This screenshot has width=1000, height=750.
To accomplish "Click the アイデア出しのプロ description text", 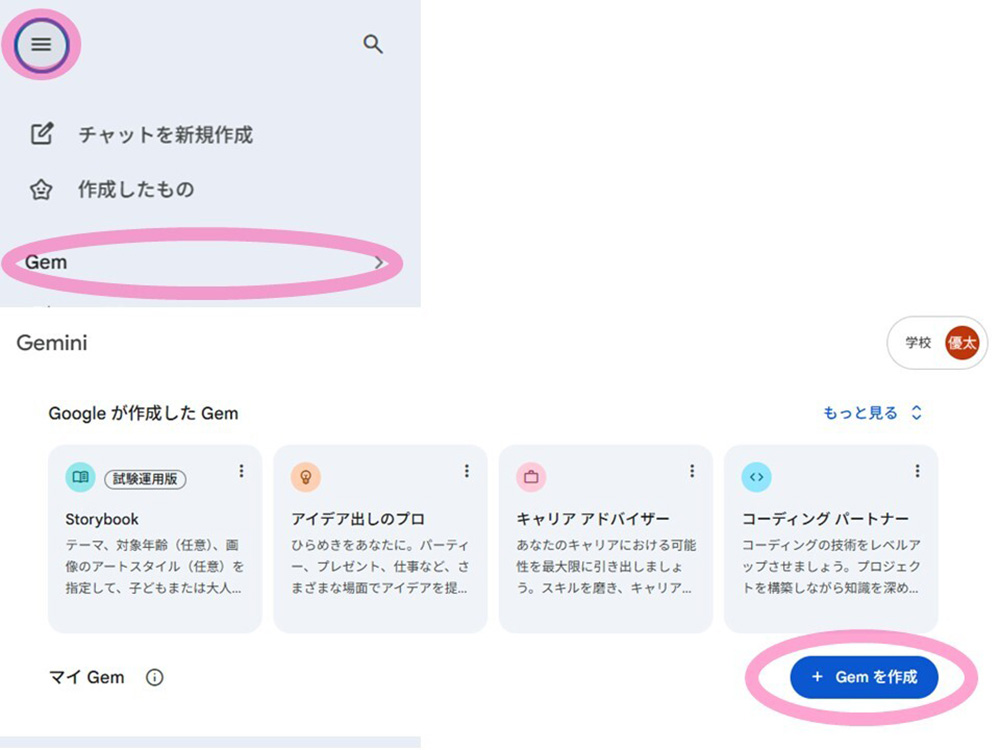I will (x=380, y=566).
